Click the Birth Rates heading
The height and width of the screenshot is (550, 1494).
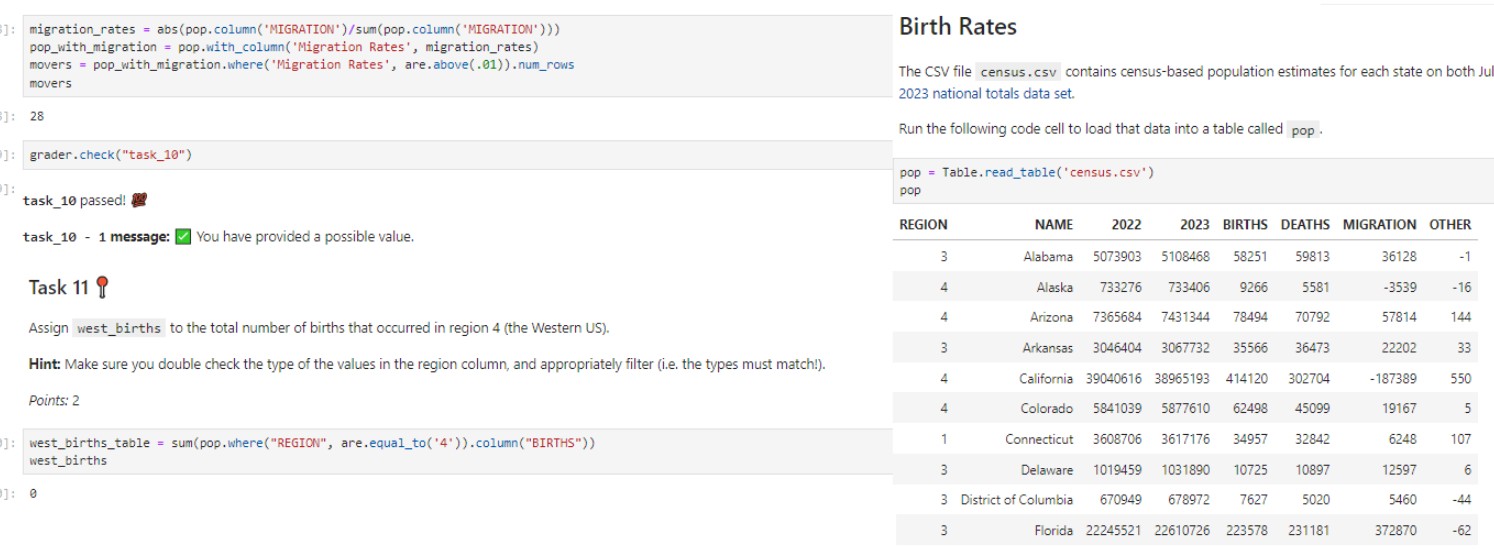coord(957,27)
